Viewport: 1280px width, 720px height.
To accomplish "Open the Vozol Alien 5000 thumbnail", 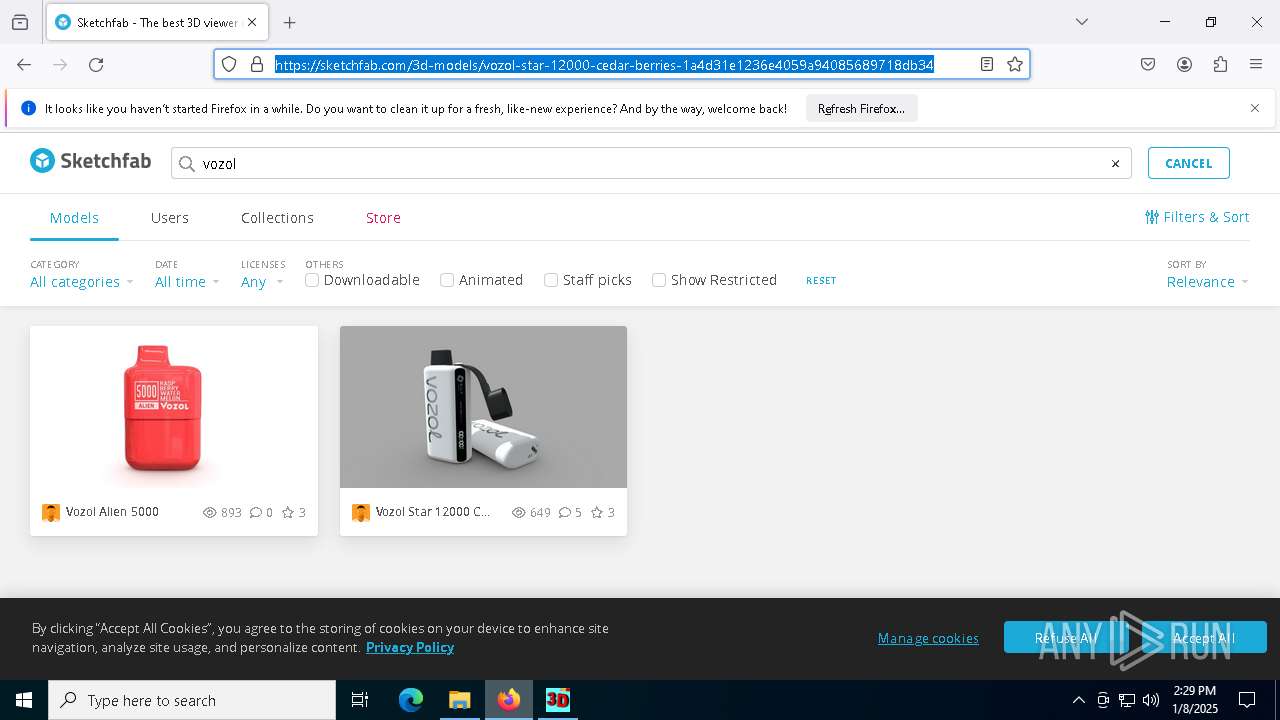I will 174,407.
